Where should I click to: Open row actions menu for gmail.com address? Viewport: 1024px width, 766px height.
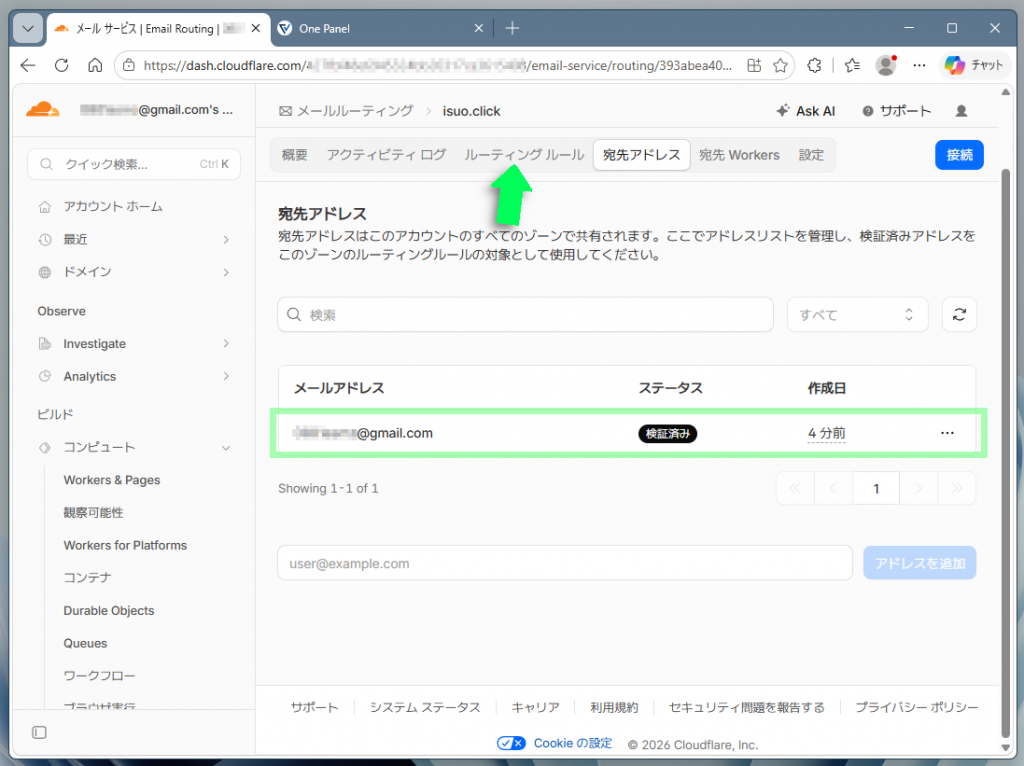coord(947,433)
